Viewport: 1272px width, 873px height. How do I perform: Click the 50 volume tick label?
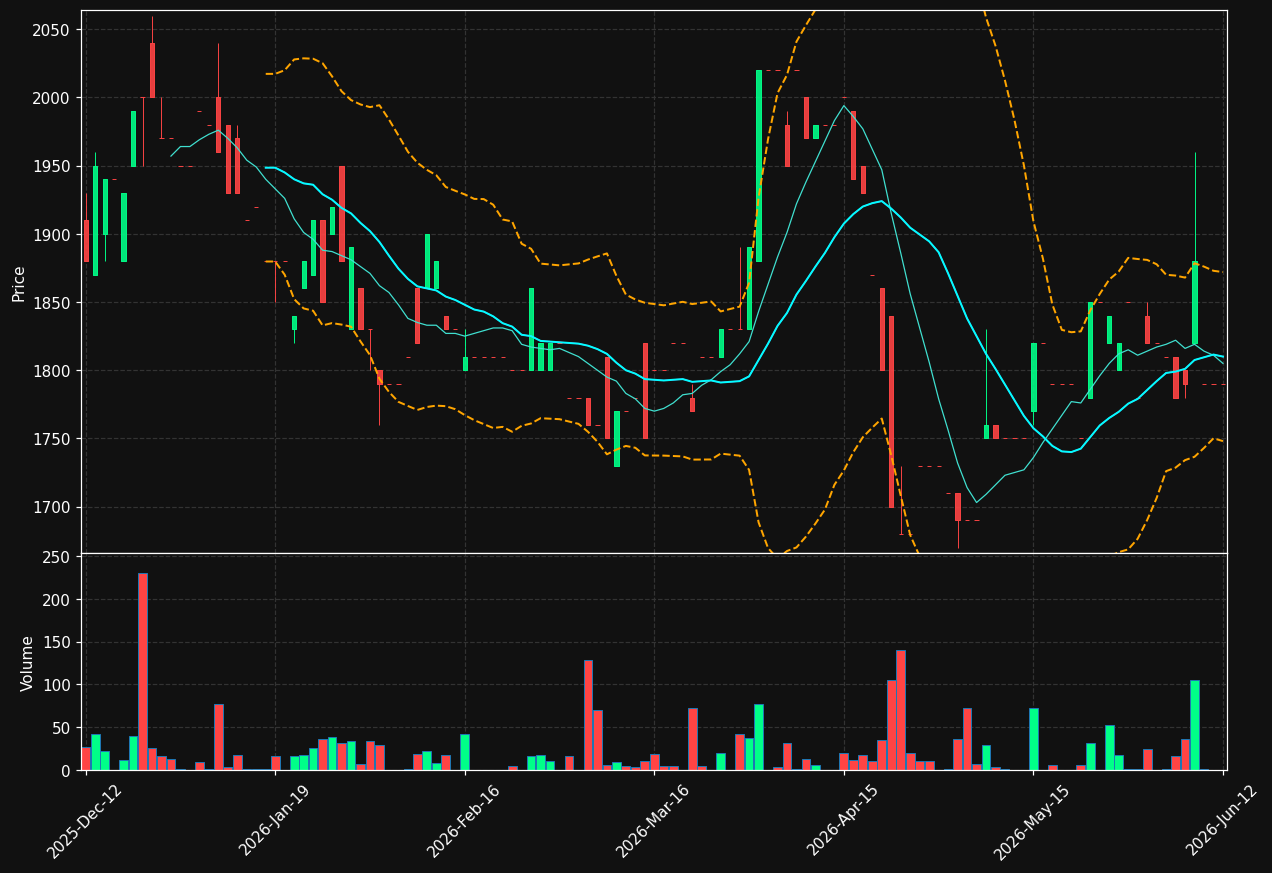(x=61, y=728)
